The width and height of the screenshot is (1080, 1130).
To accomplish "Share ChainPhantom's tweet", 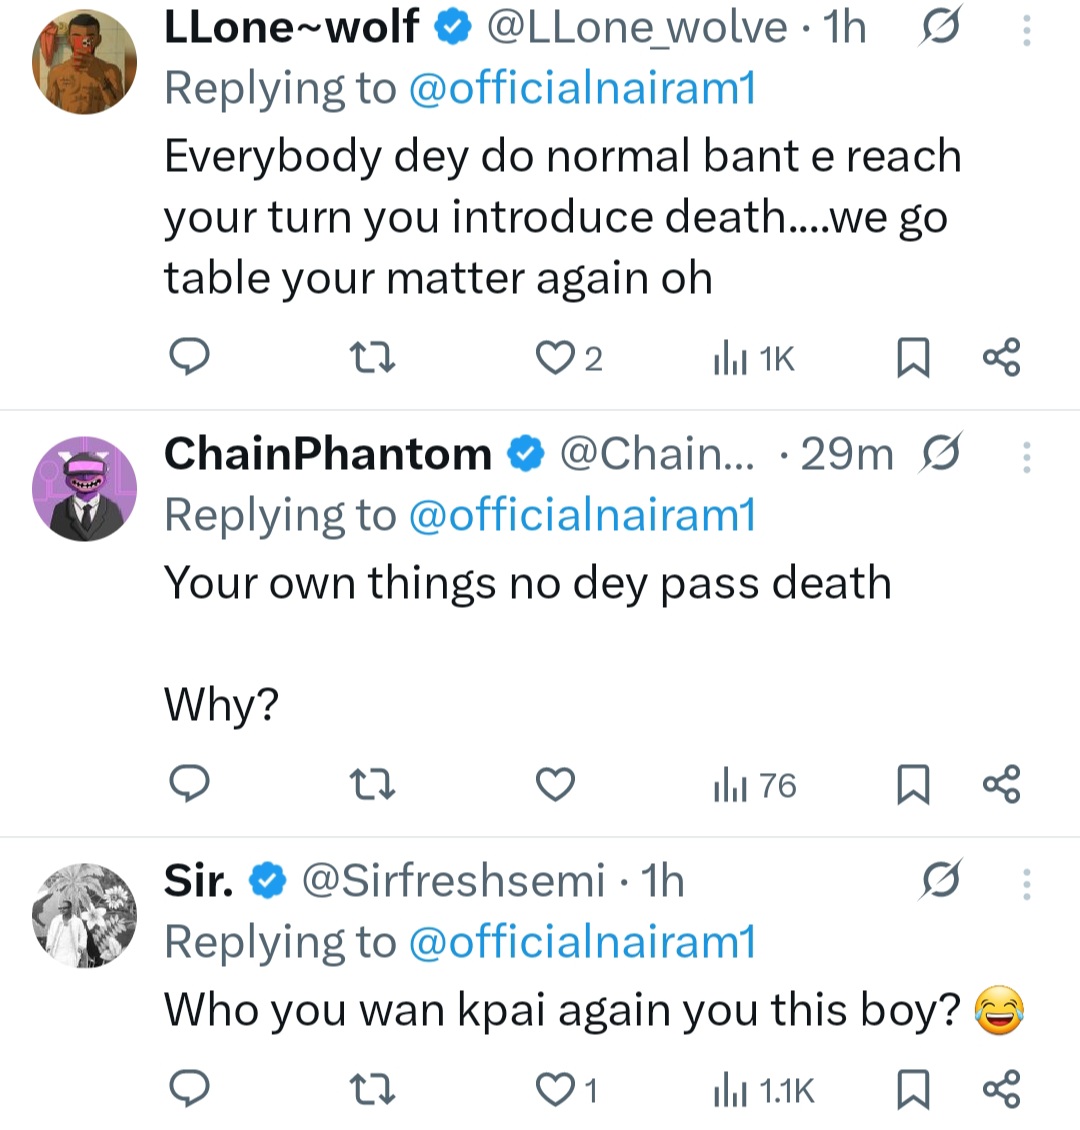I will [1001, 785].
